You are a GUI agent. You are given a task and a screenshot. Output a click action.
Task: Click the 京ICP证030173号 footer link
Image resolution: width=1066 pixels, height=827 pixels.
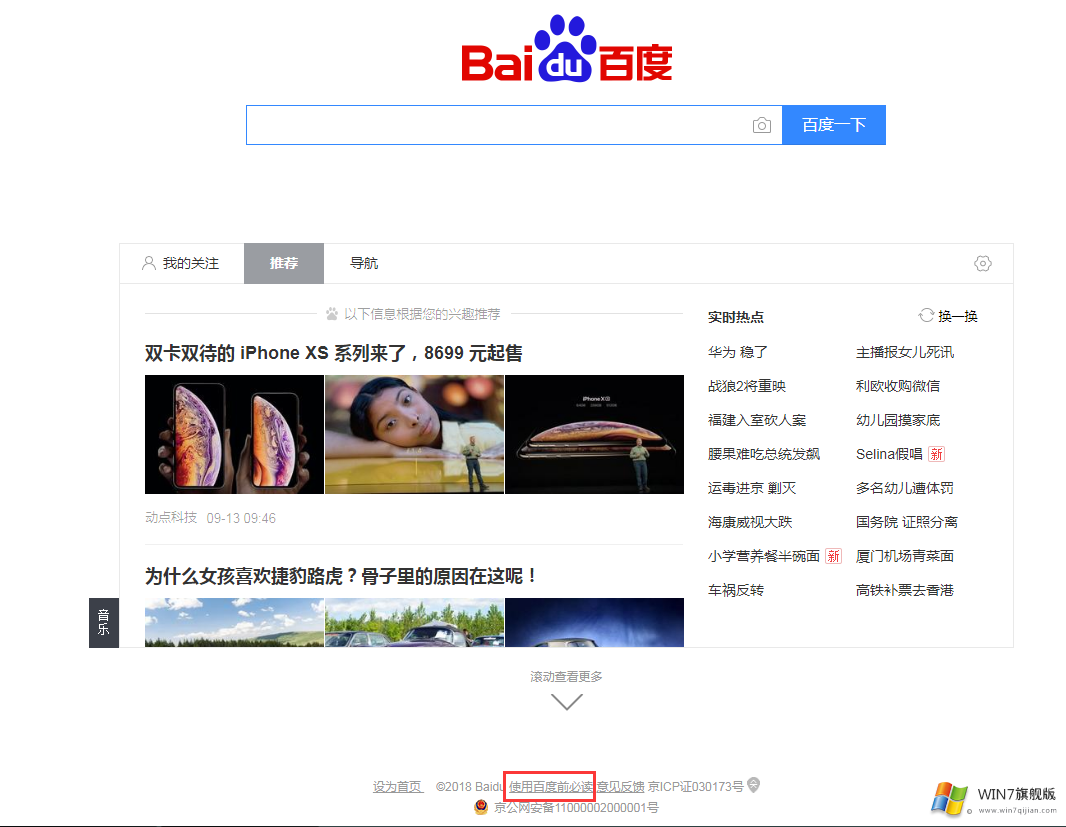point(695,787)
